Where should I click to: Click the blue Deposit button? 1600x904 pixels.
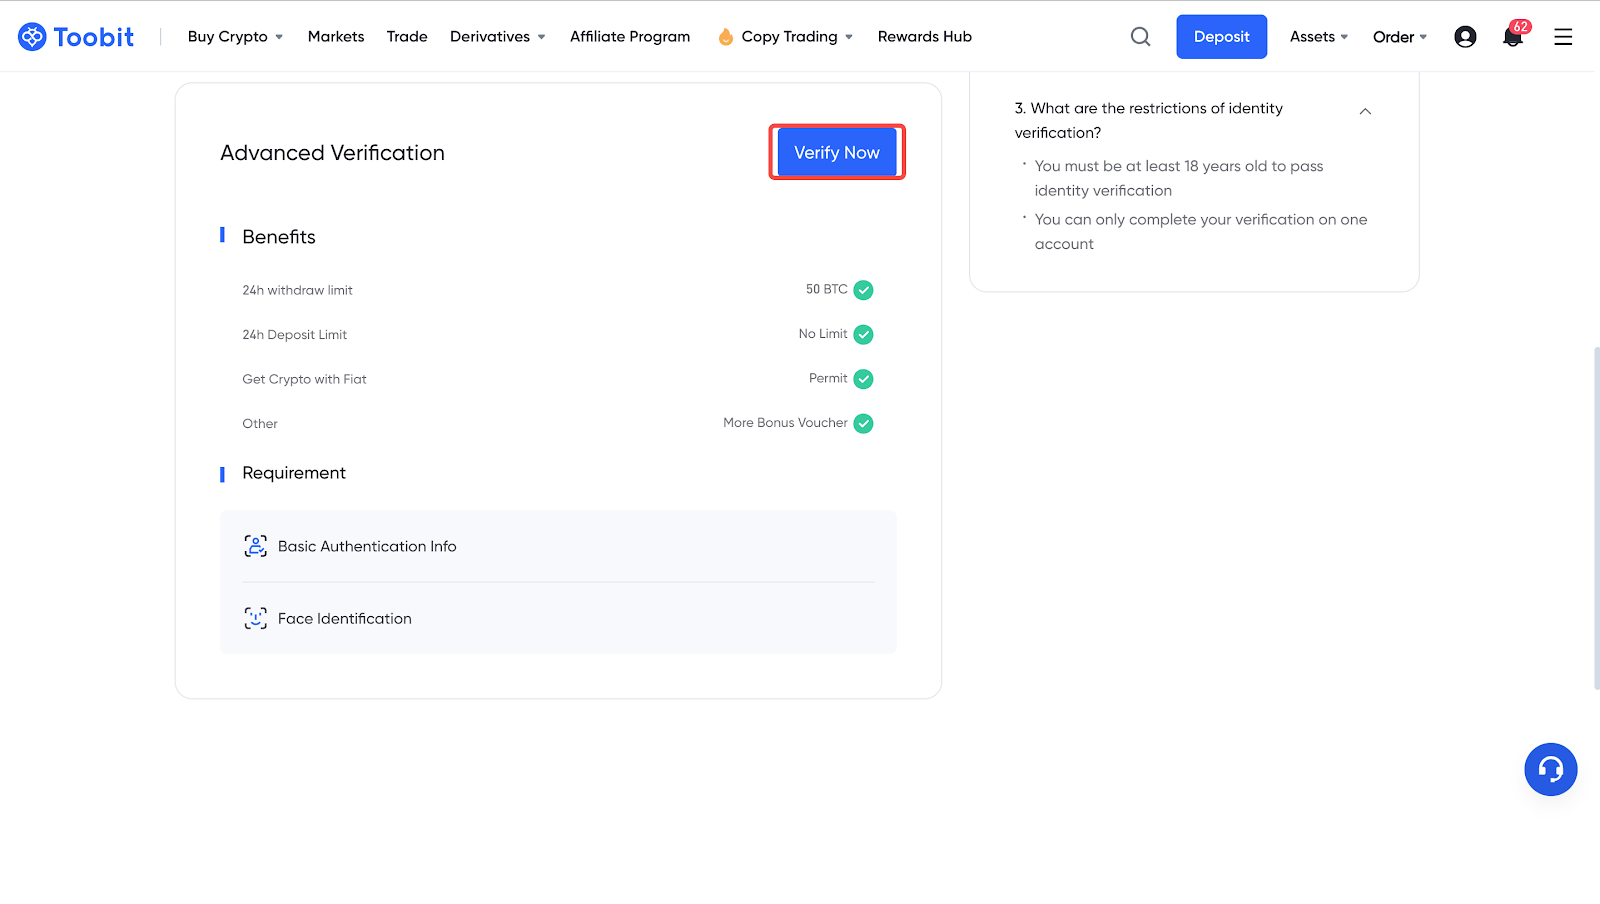coord(1221,37)
